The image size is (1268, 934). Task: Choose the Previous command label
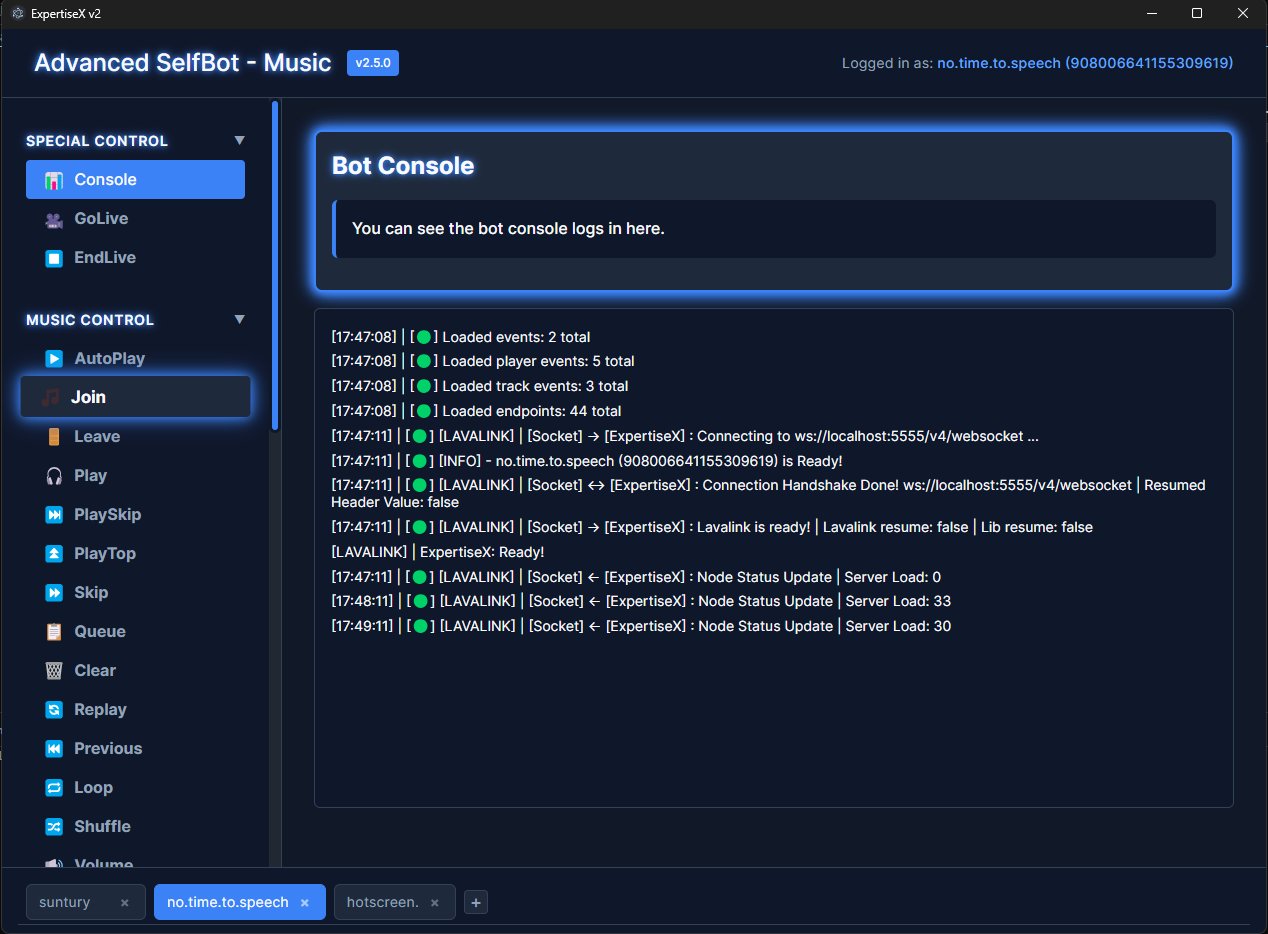click(x=108, y=749)
